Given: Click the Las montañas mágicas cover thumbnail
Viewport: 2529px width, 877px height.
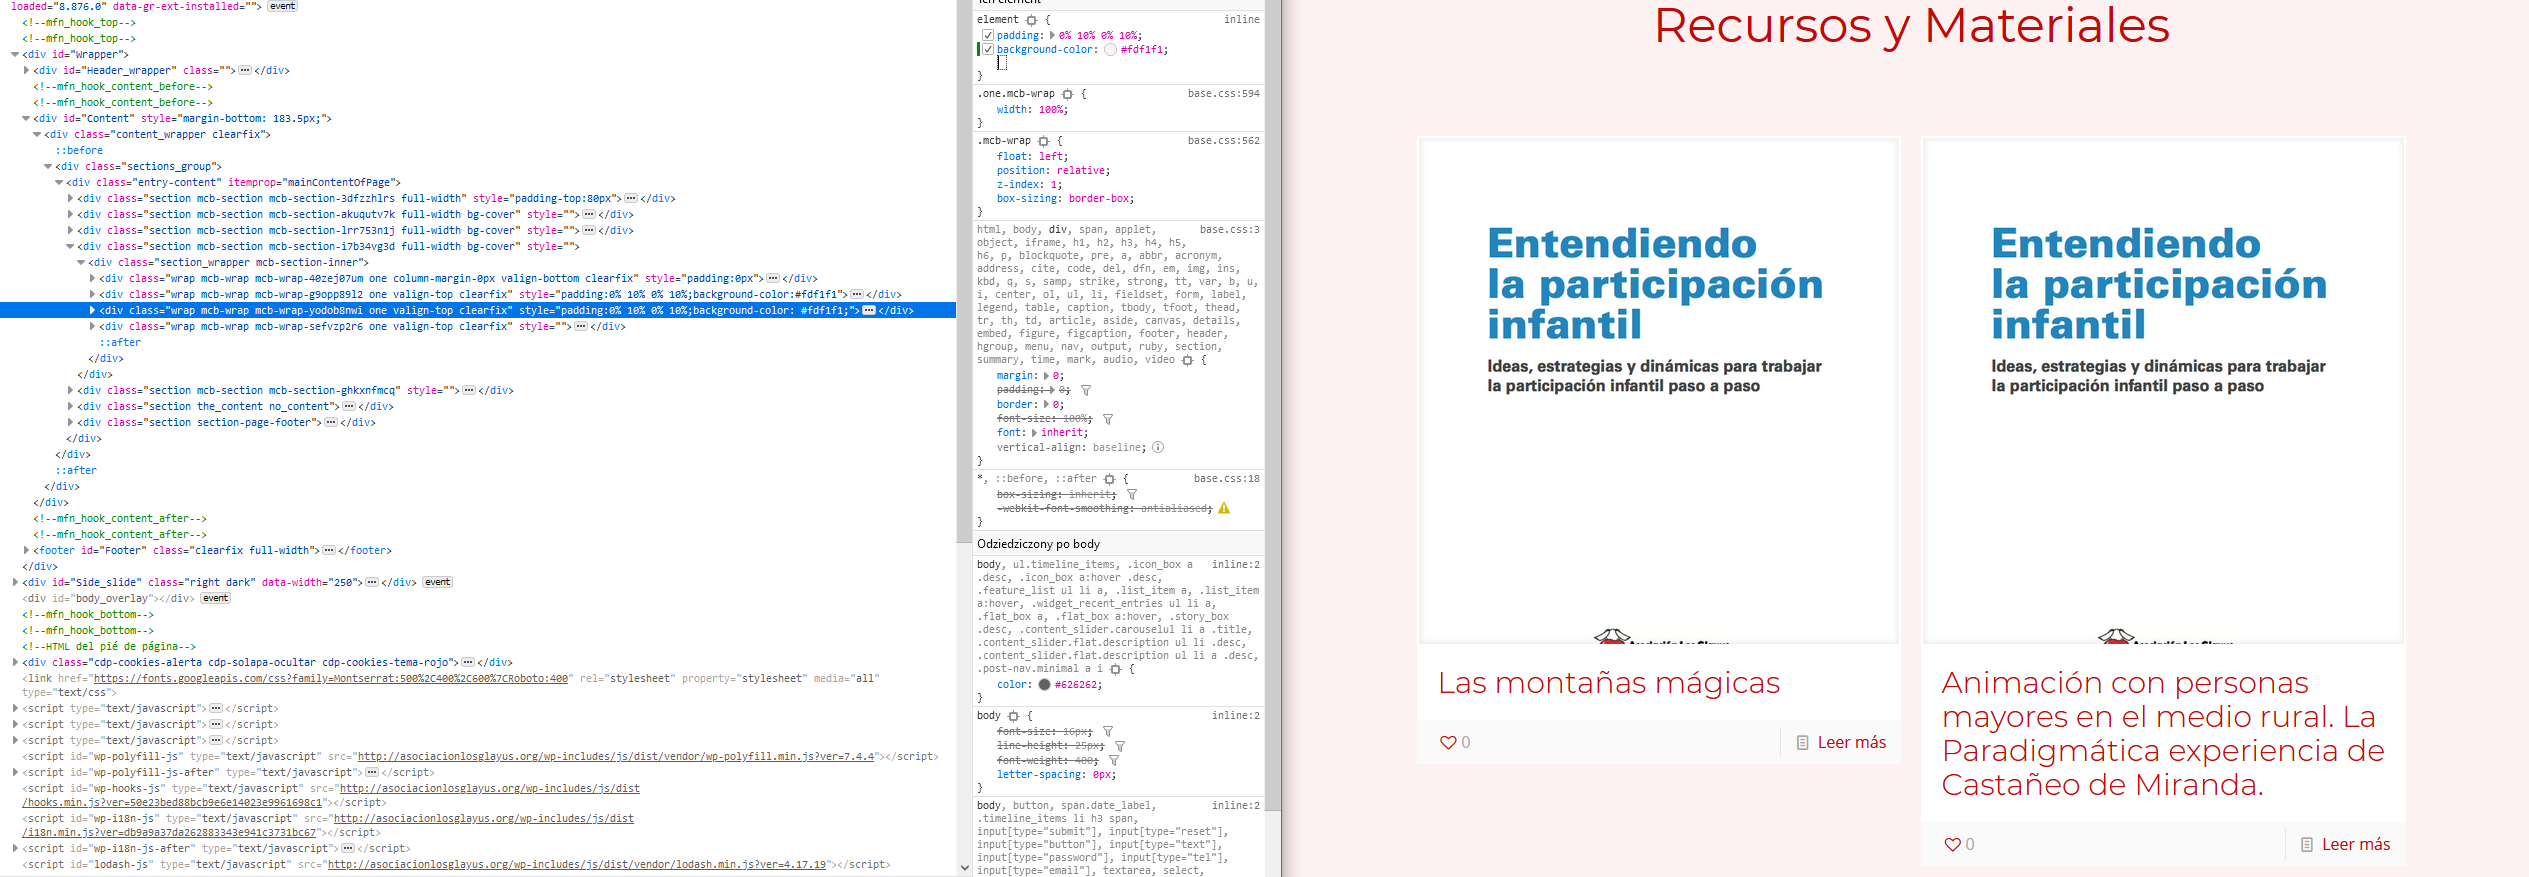Looking at the screenshot, I should tap(1658, 391).
